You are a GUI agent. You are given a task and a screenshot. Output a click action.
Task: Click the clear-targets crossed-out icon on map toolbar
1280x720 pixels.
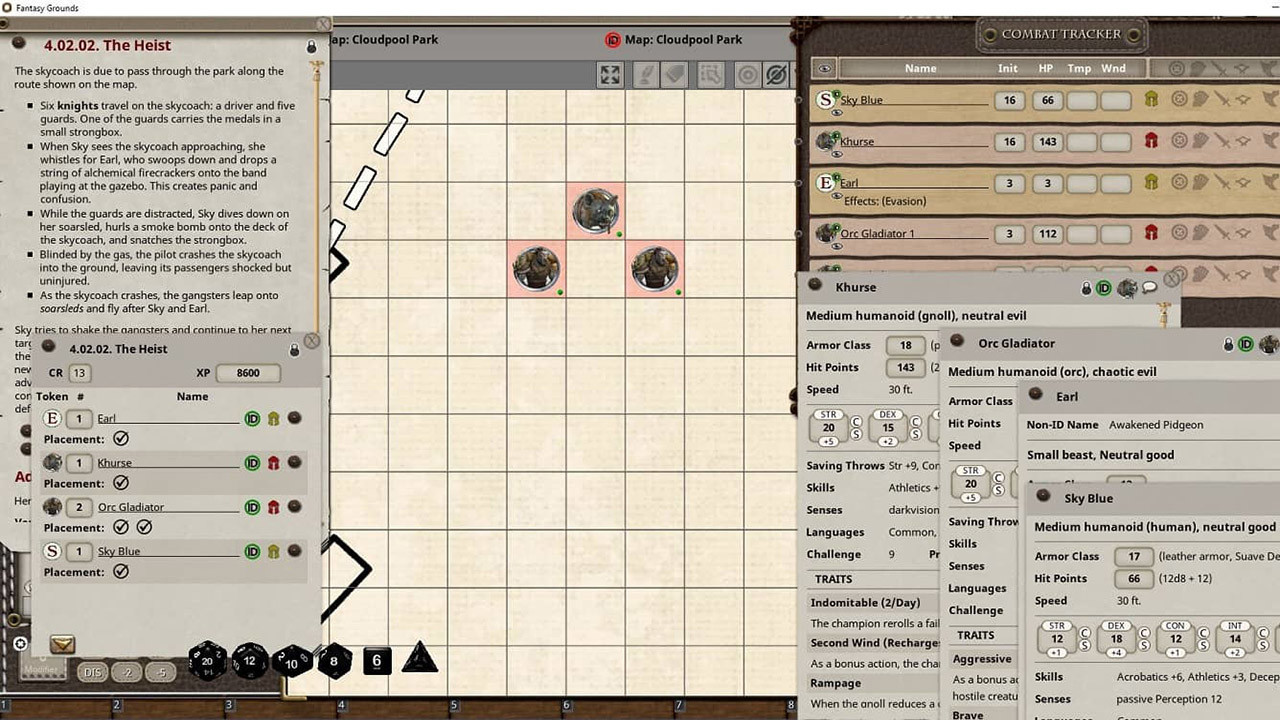tap(776, 74)
